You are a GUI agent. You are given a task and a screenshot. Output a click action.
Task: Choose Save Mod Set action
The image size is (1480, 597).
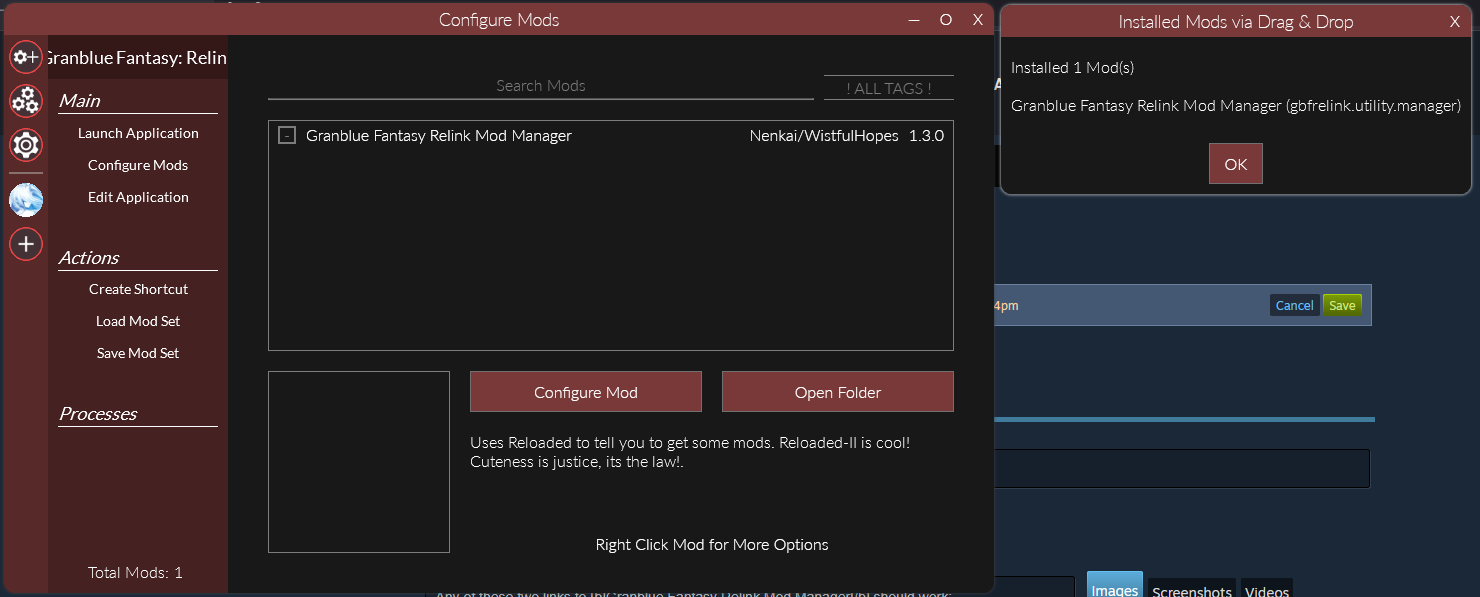coord(138,353)
